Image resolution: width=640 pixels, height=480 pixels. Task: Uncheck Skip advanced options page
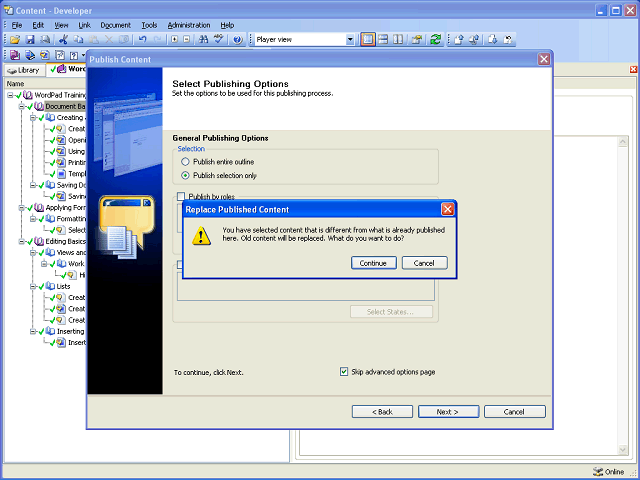(x=344, y=372)
